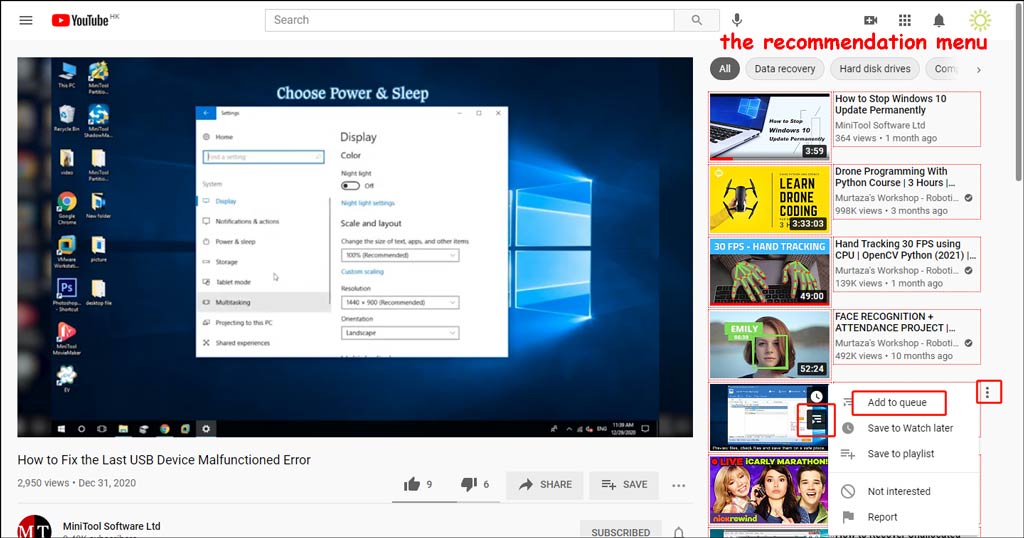Click the watch later clock overlay on thumbnail
This screenshot has width=1024, height=538.
[816, 396]
